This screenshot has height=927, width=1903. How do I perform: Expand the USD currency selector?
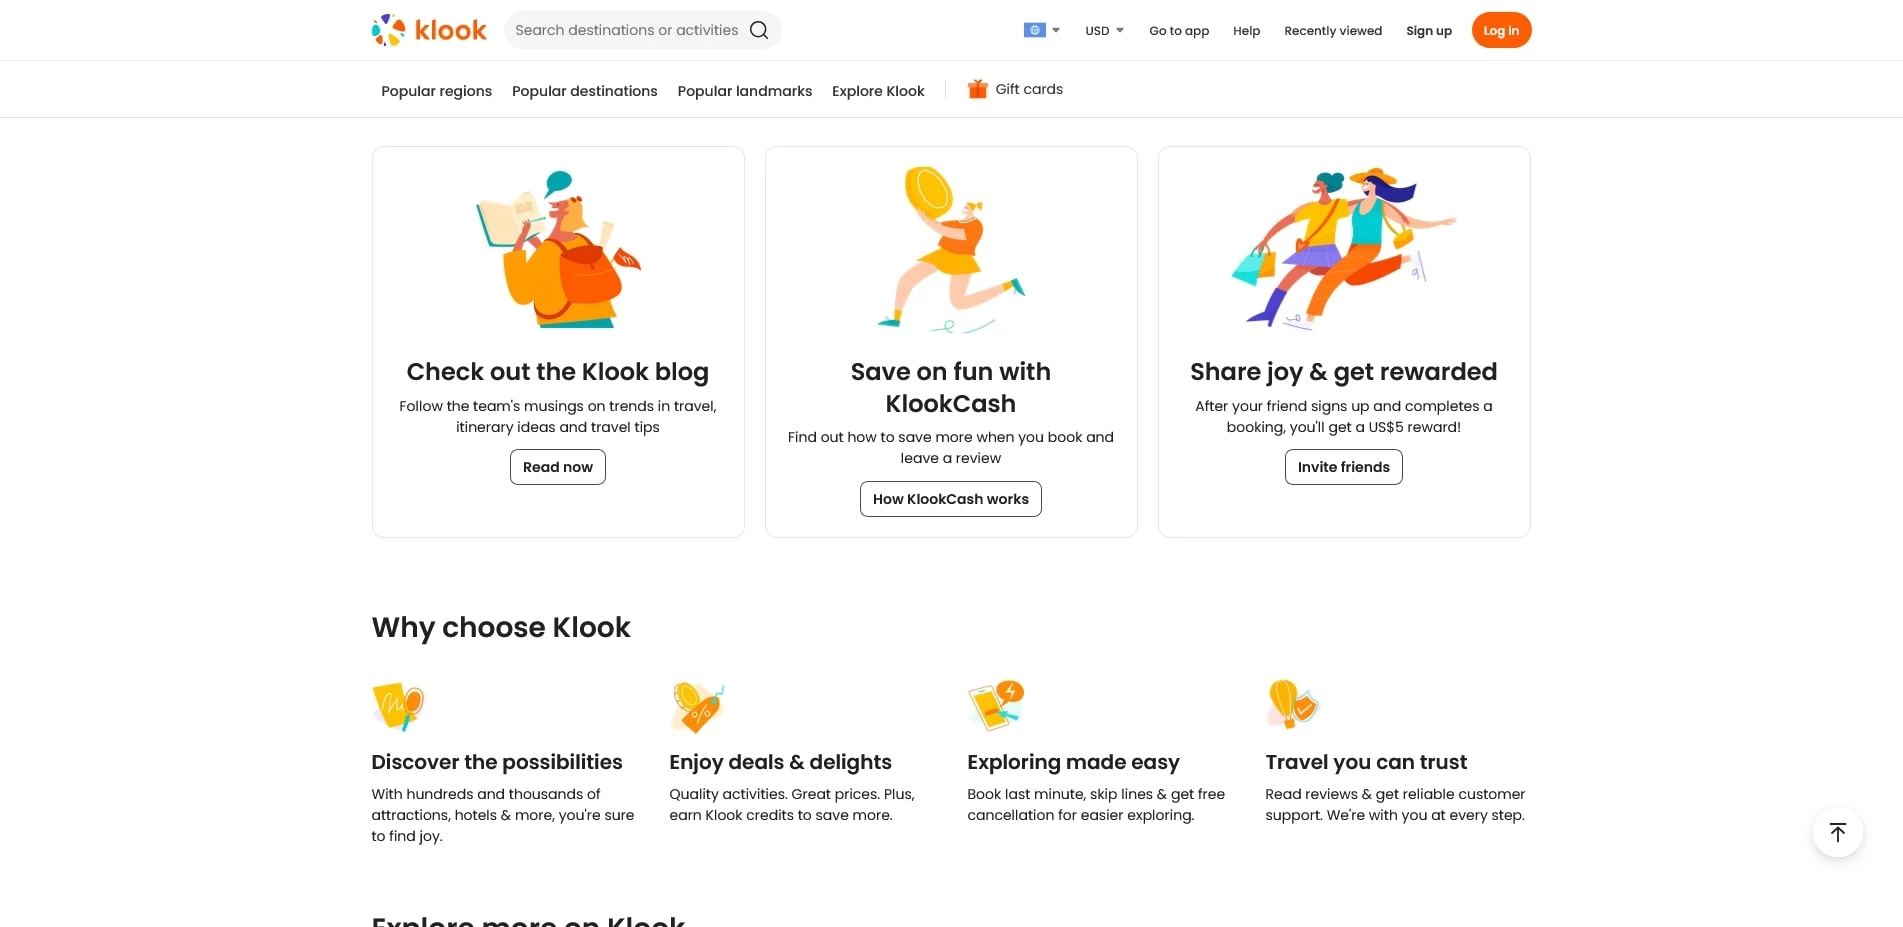(x=1104, y=30)
